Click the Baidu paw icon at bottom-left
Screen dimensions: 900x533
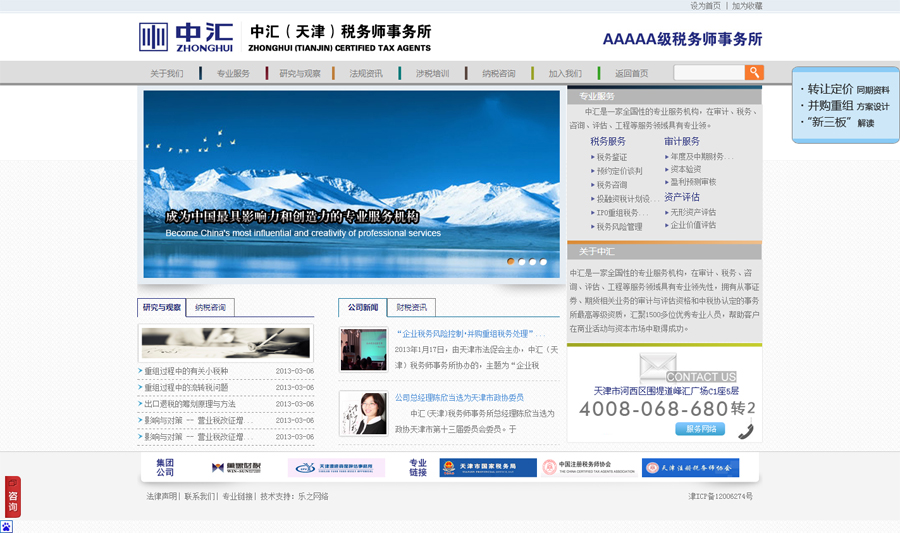coord(6,526)
